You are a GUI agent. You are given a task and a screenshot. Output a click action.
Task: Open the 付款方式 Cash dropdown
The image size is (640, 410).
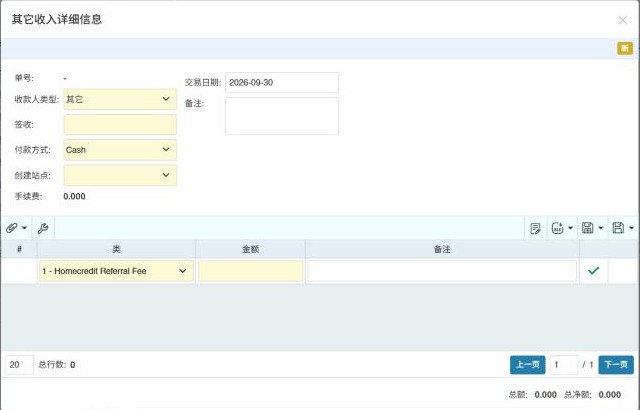pyautogui.click(x=120, y=150)
